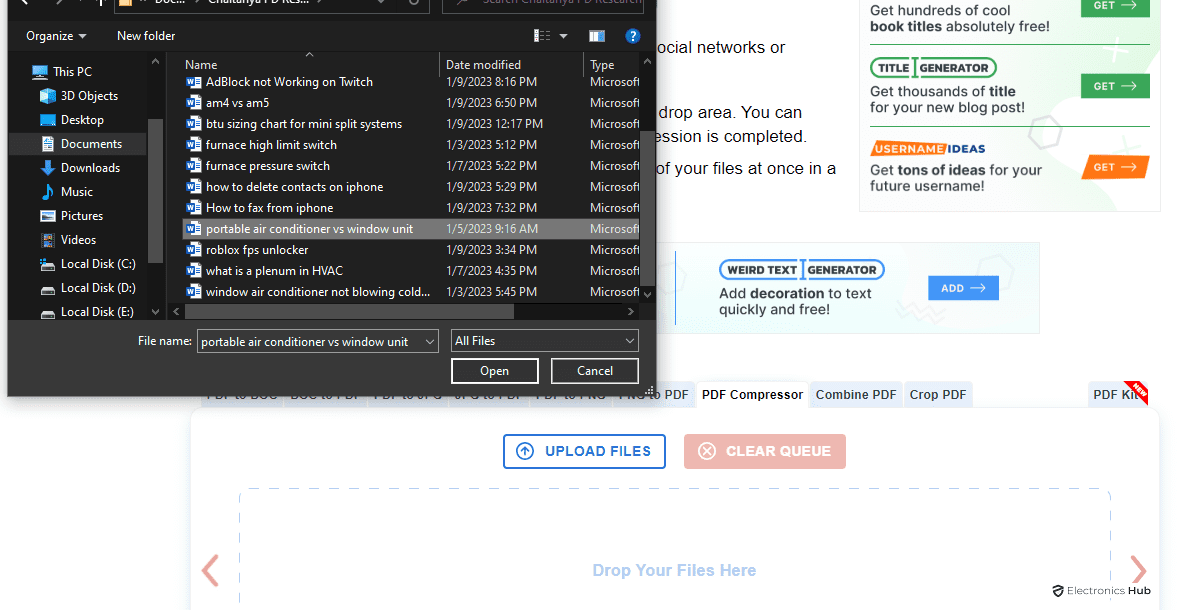Switch to the Combine PDF tab
The image size is (1183, 610).
click(855, 395)
